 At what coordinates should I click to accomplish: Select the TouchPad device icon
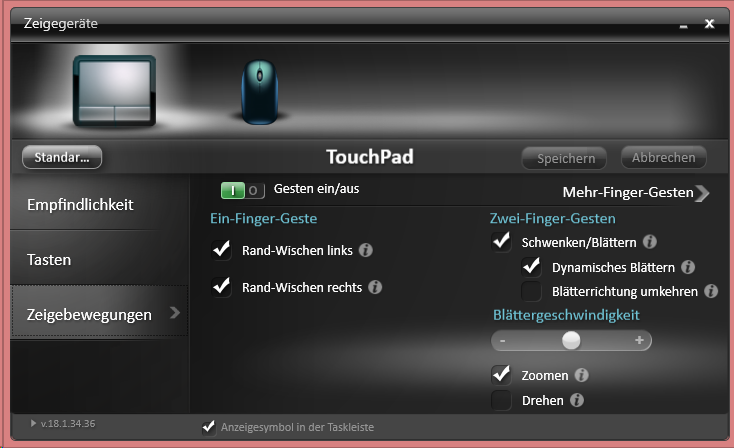[115, 90]
